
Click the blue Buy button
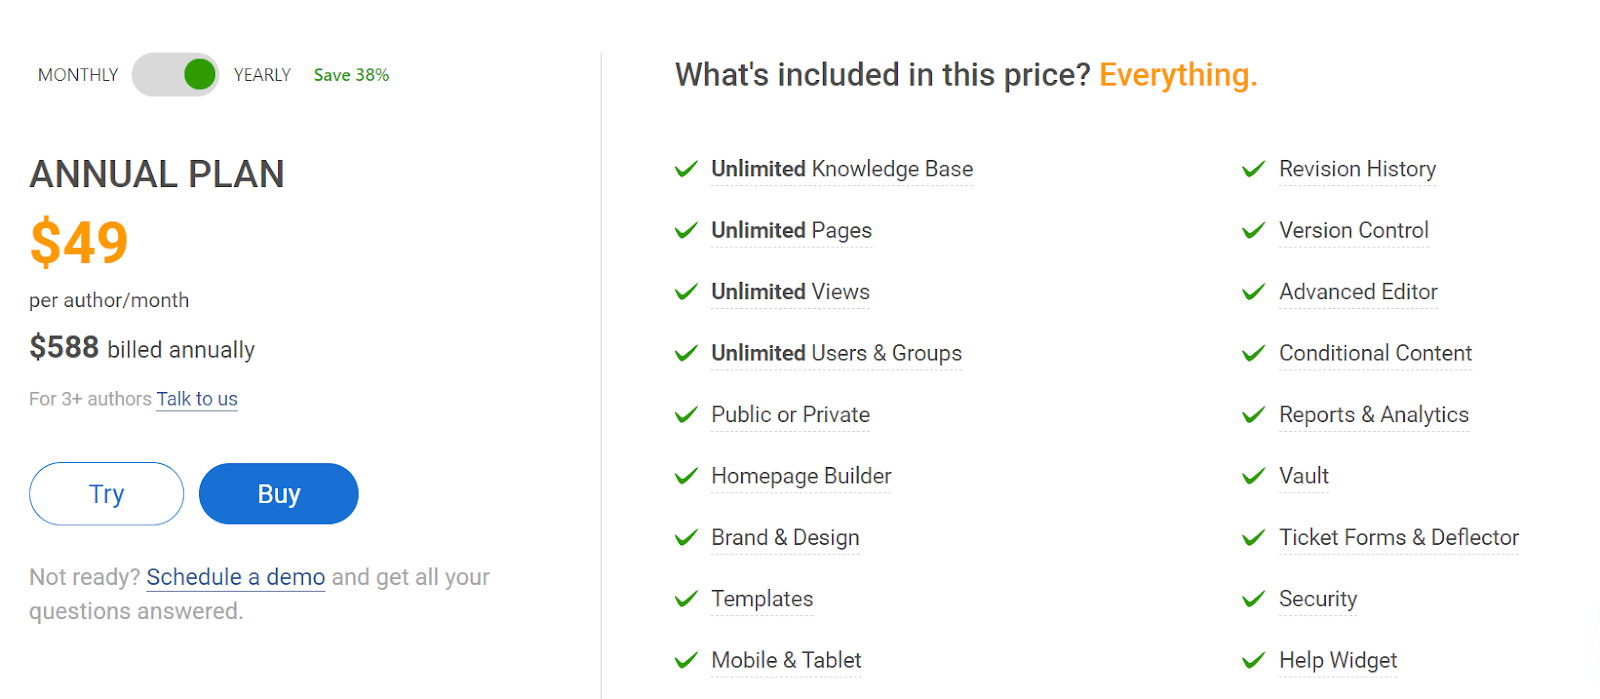coord(278,494)
